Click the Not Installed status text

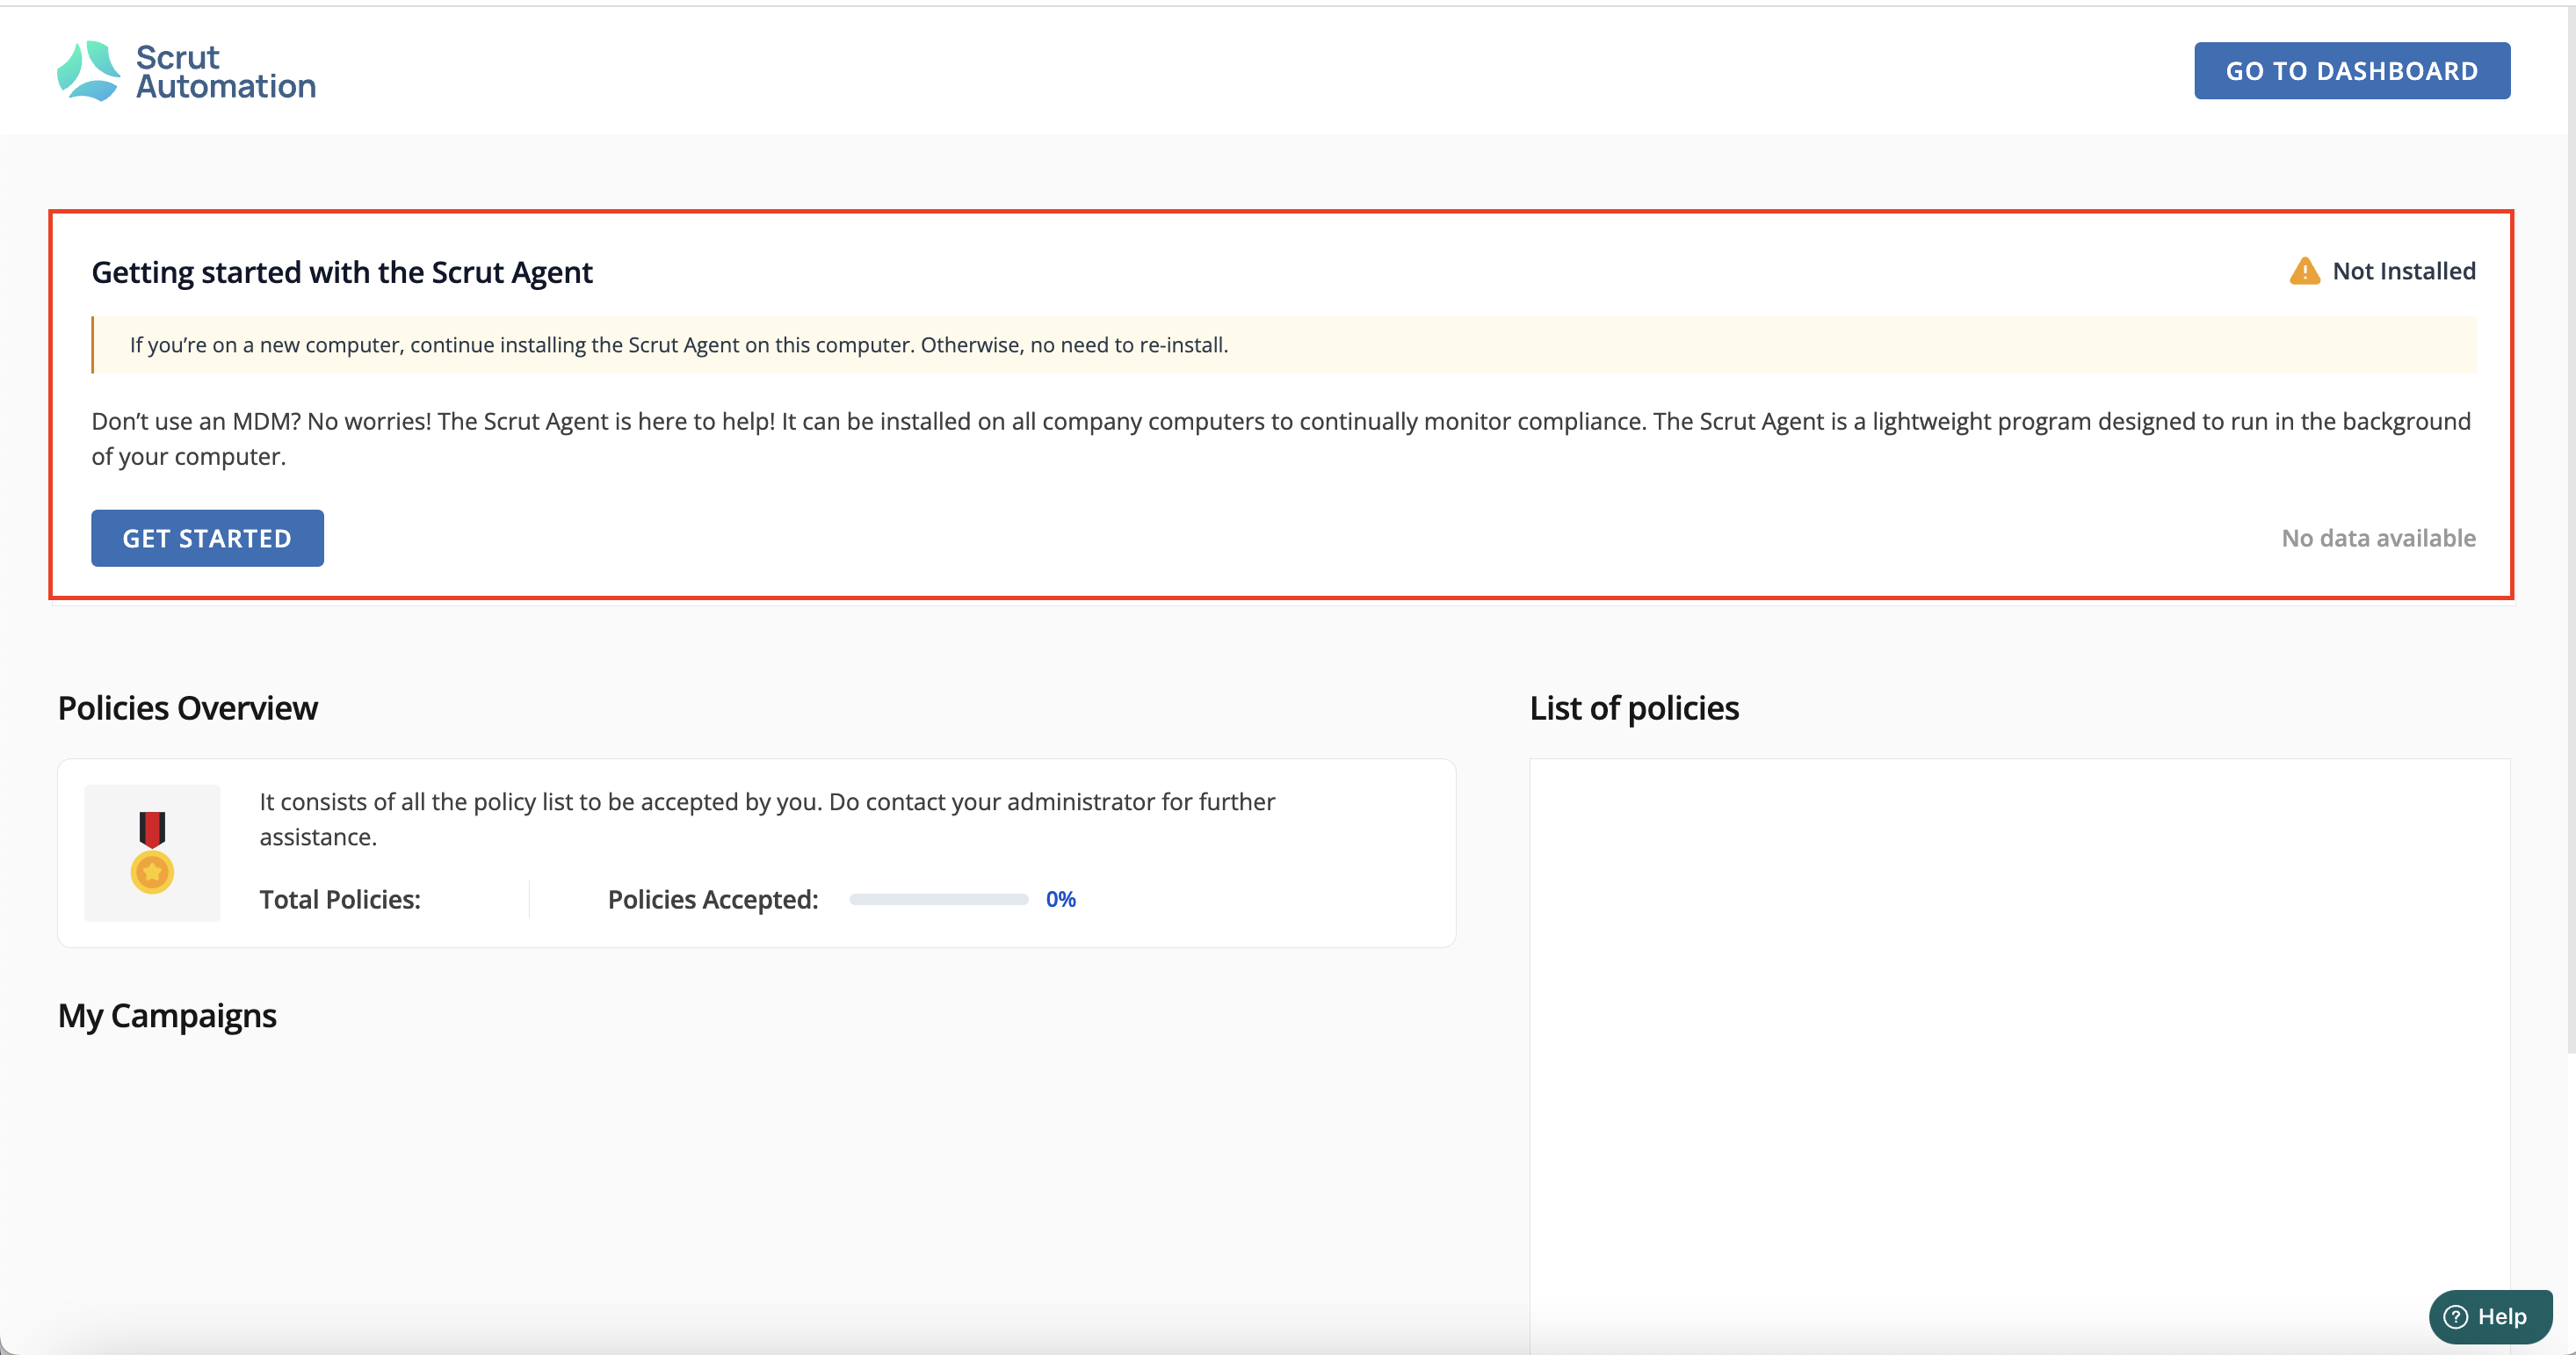tap(2403, 271)
